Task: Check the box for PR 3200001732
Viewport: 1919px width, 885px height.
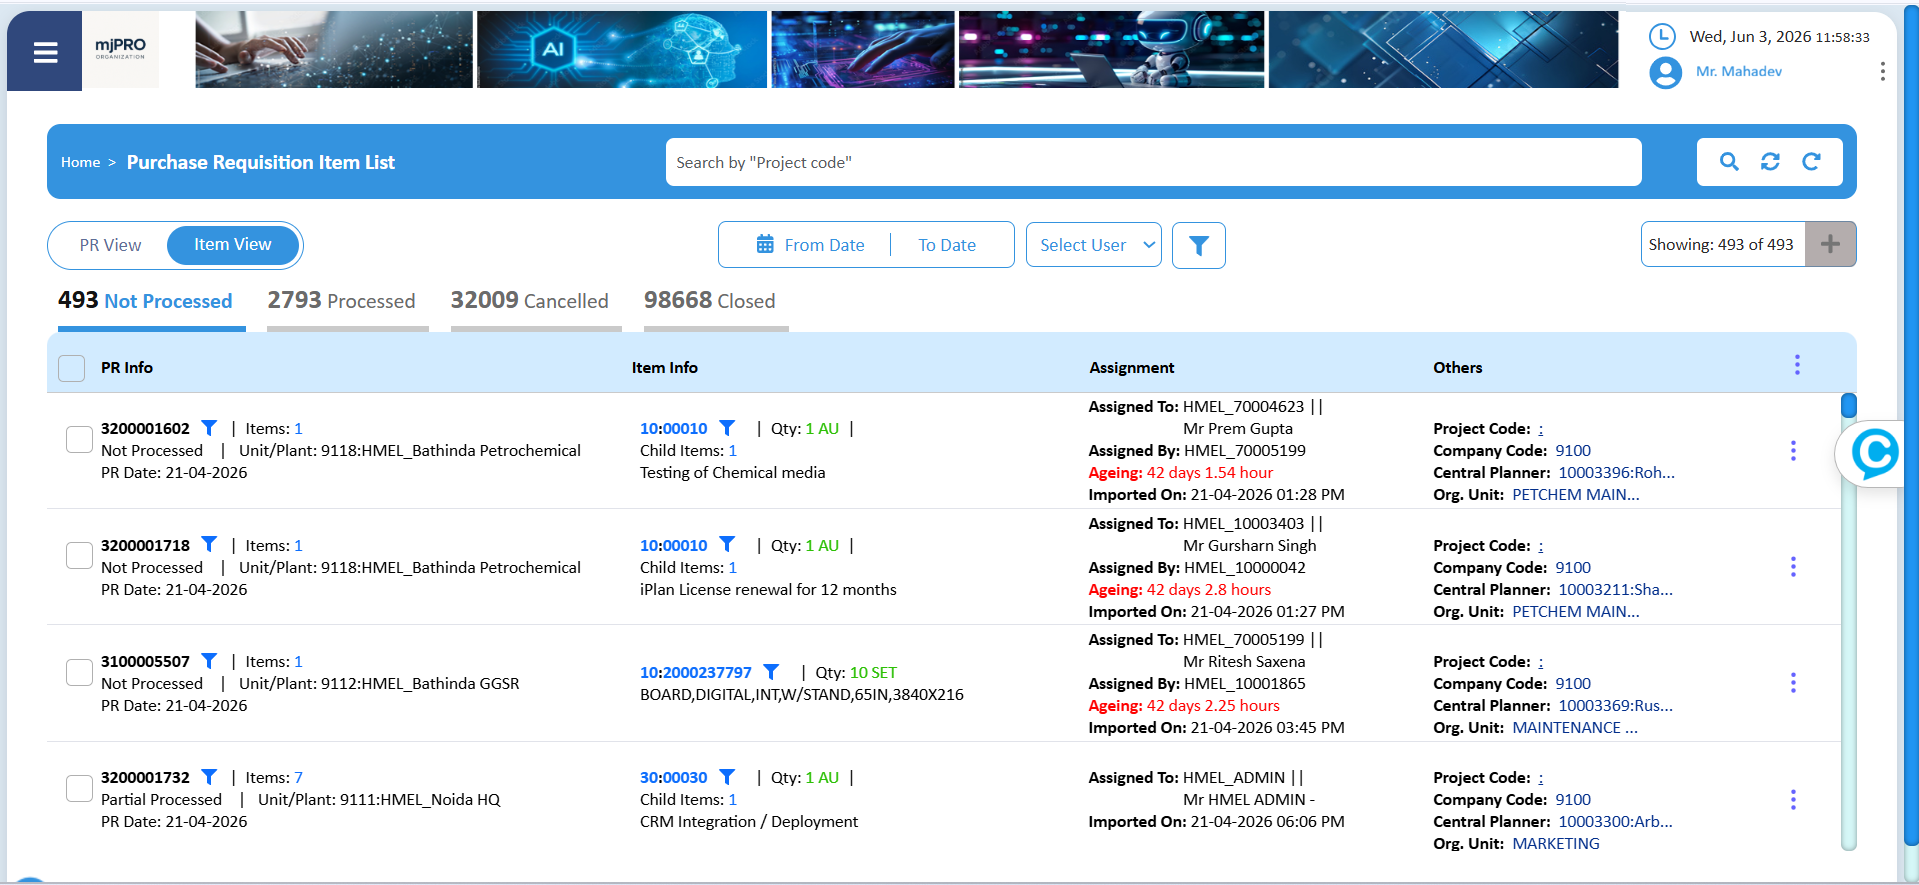Action: pos(79,788)
